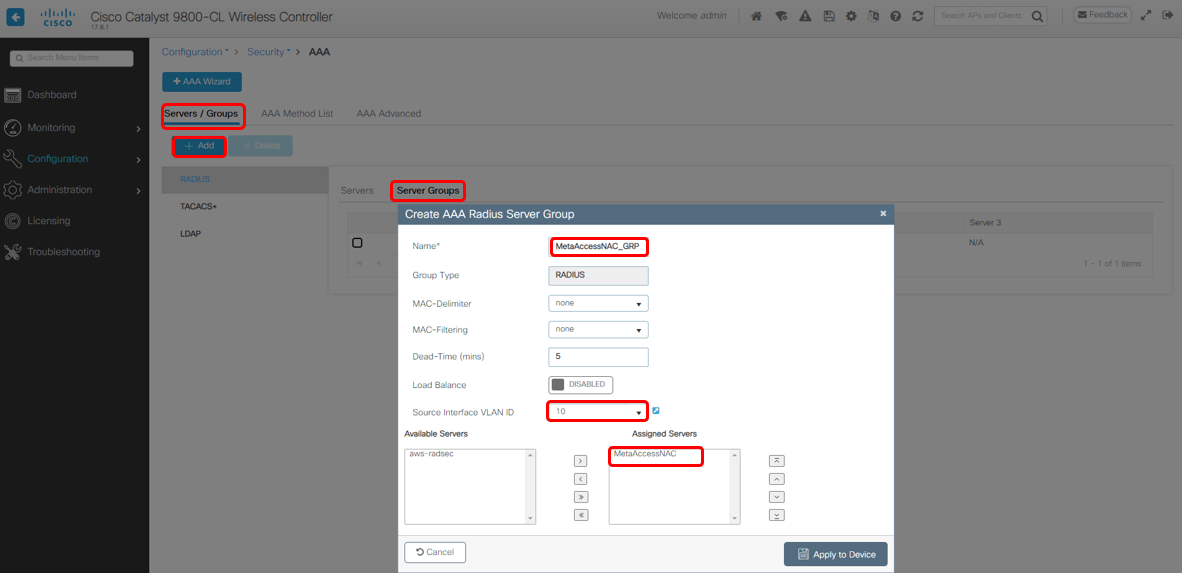Click the Search Menu Items field
This screenshot has width=1183, height=573.
72,58
